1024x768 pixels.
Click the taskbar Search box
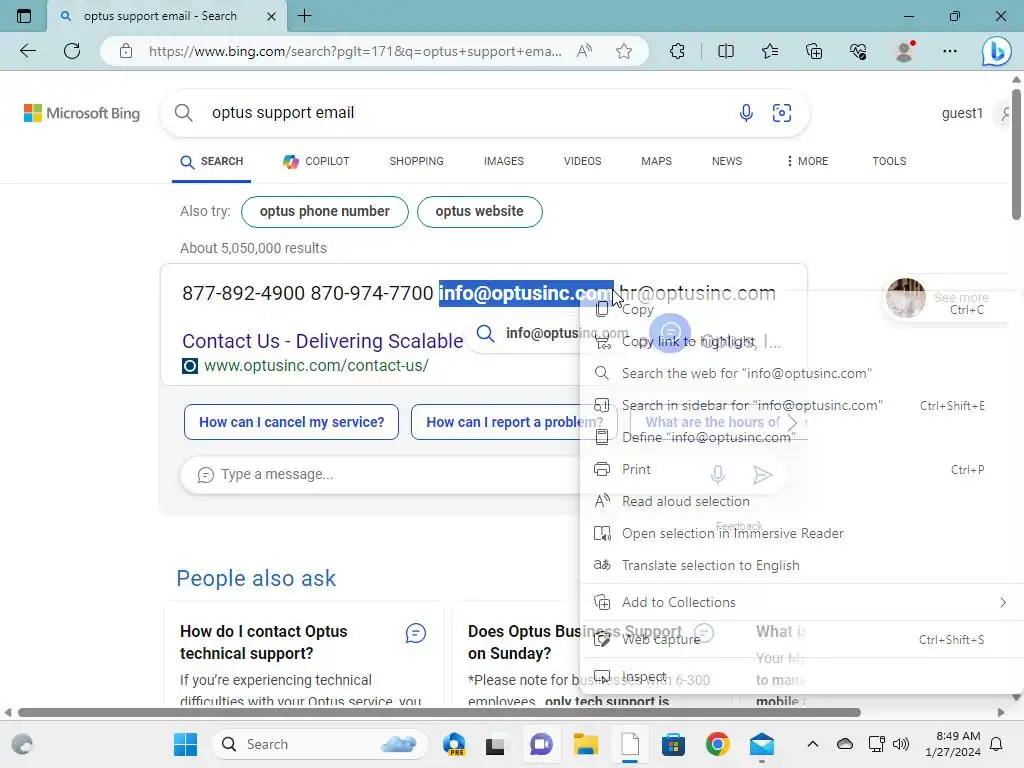coord(320,744)
